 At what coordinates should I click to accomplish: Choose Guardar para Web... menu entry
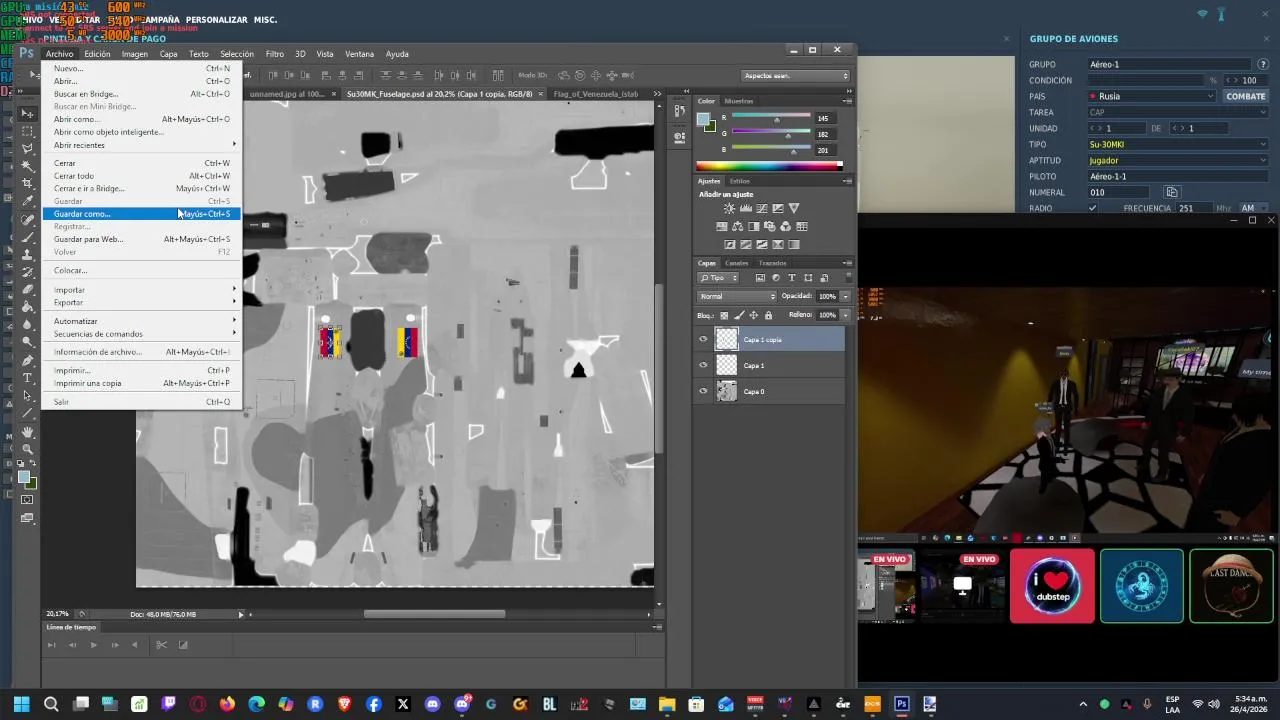[x=141, y=239]
